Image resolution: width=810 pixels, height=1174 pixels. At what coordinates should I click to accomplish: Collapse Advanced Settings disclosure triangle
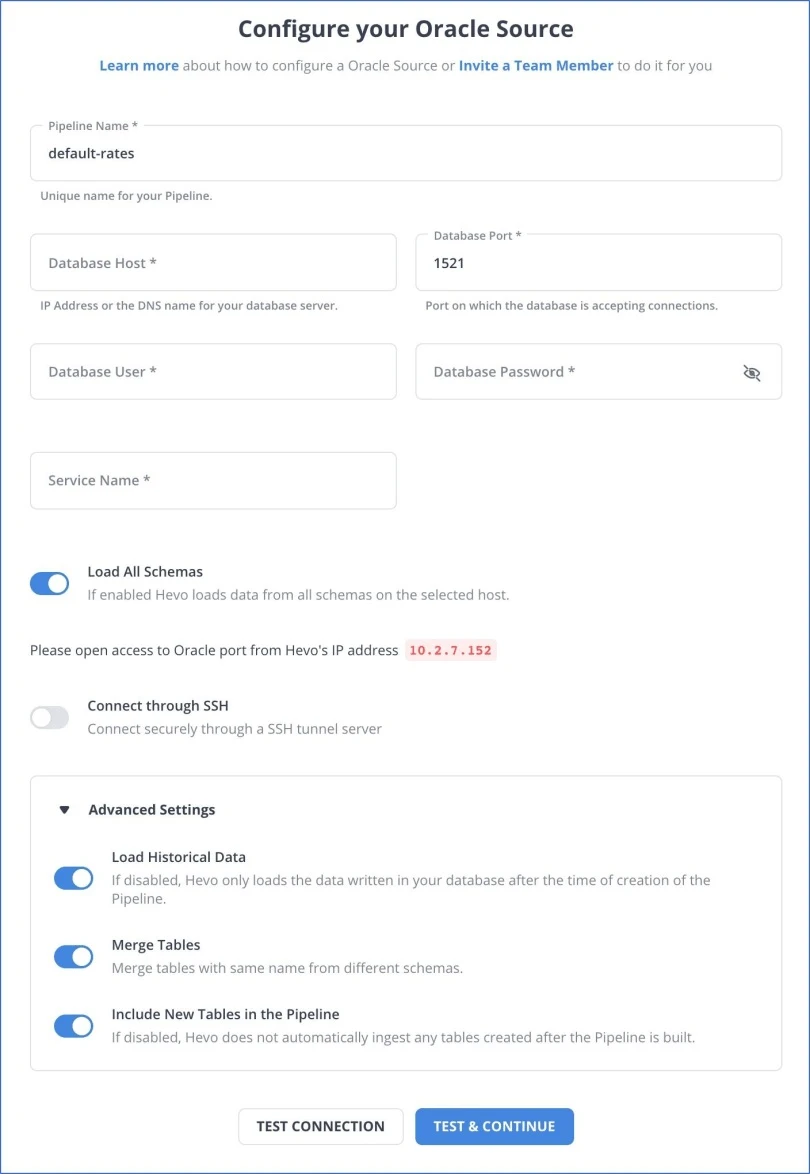click(64, 809)
